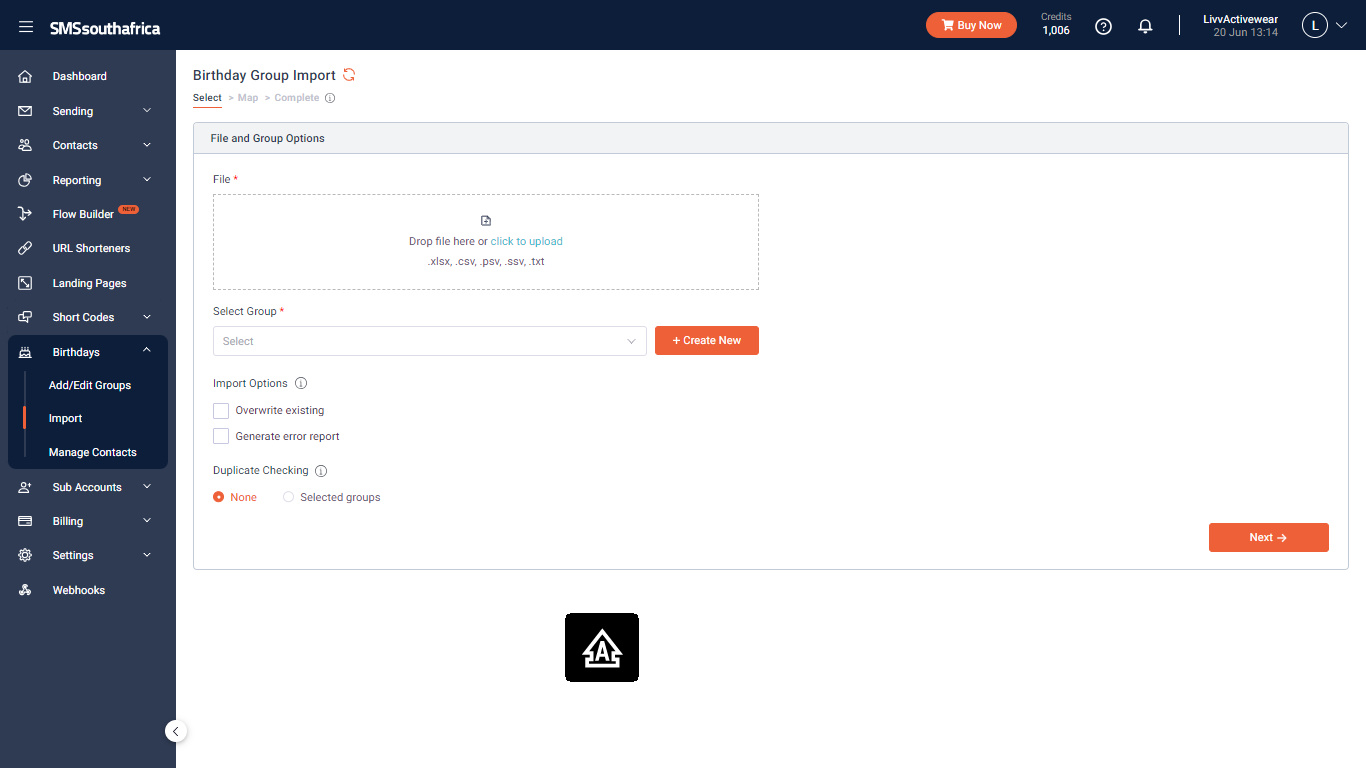The height and width of the screenshot is (768, 1366).
Task: Click the help question mark icon
Action: [1104, 27]
